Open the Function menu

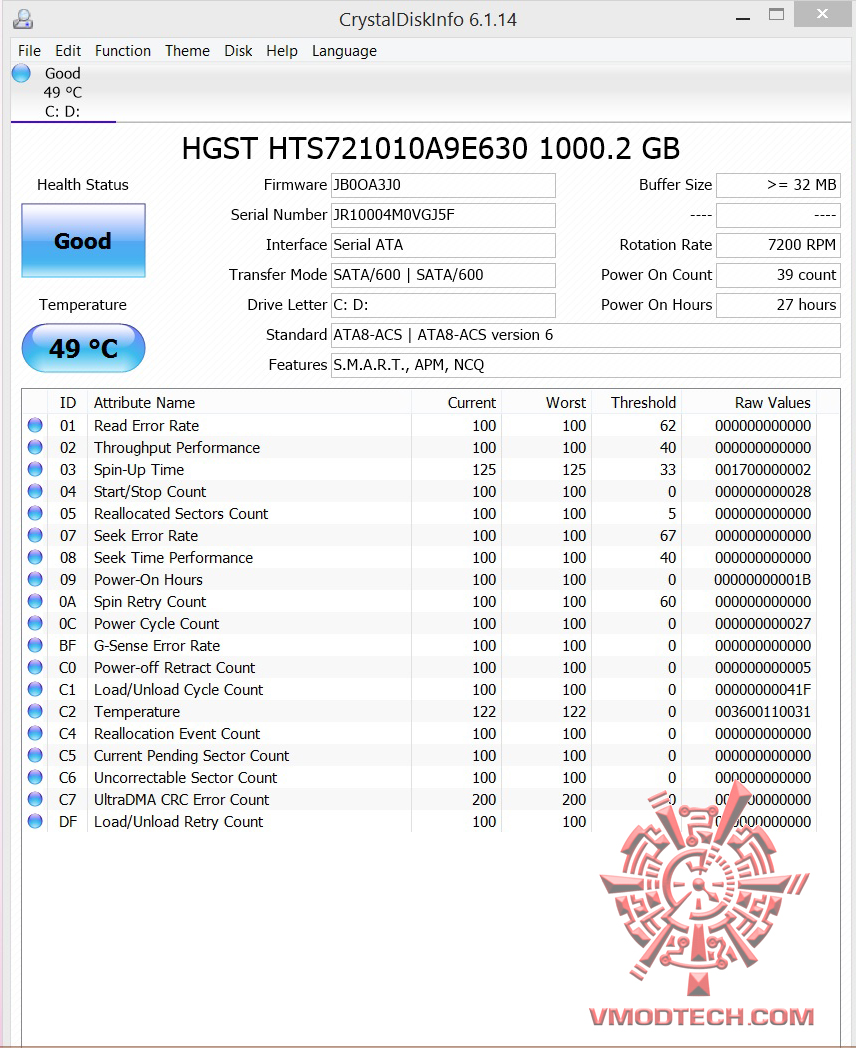coord(123,51)
